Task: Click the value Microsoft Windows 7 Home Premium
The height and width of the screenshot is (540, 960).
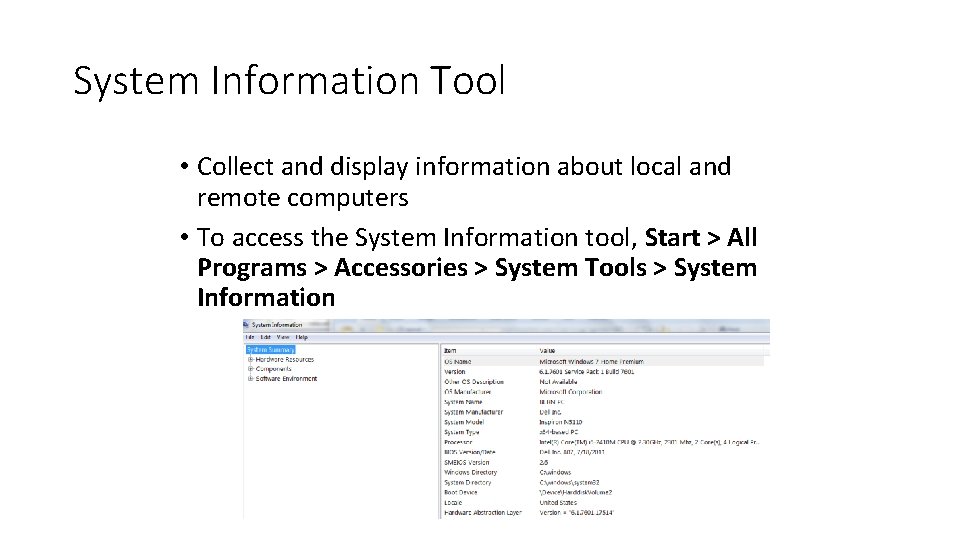Action: 591,362
